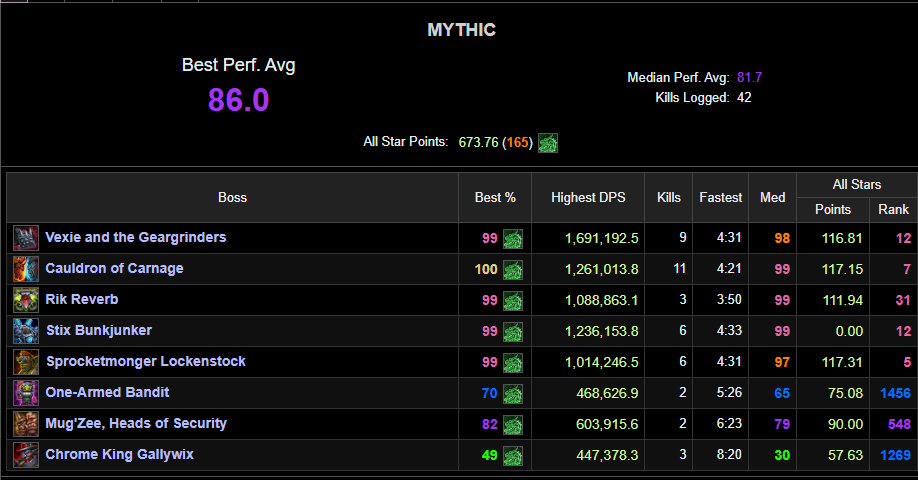Click the Vexie and the Geargrinders boss icon
Image resolution: width=918 pixels, height=480 pixels.
(x=26, y=238)
